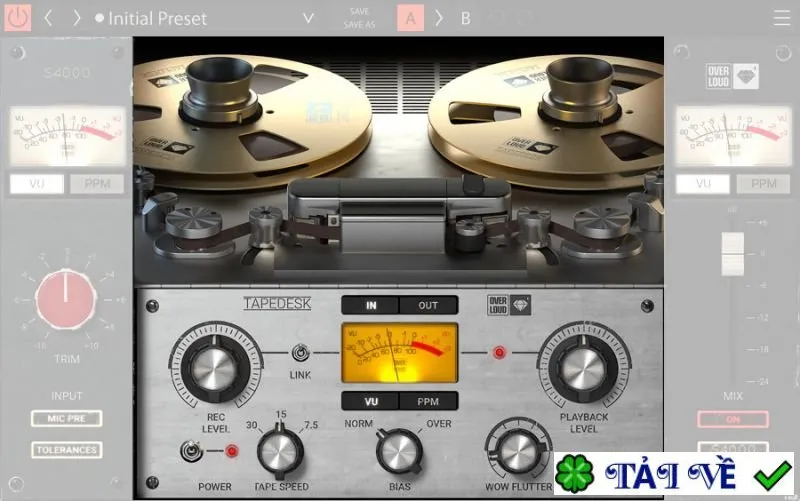Click the MIX fader handle
Viewport: 800px width, 501px height.
[732, 254]
